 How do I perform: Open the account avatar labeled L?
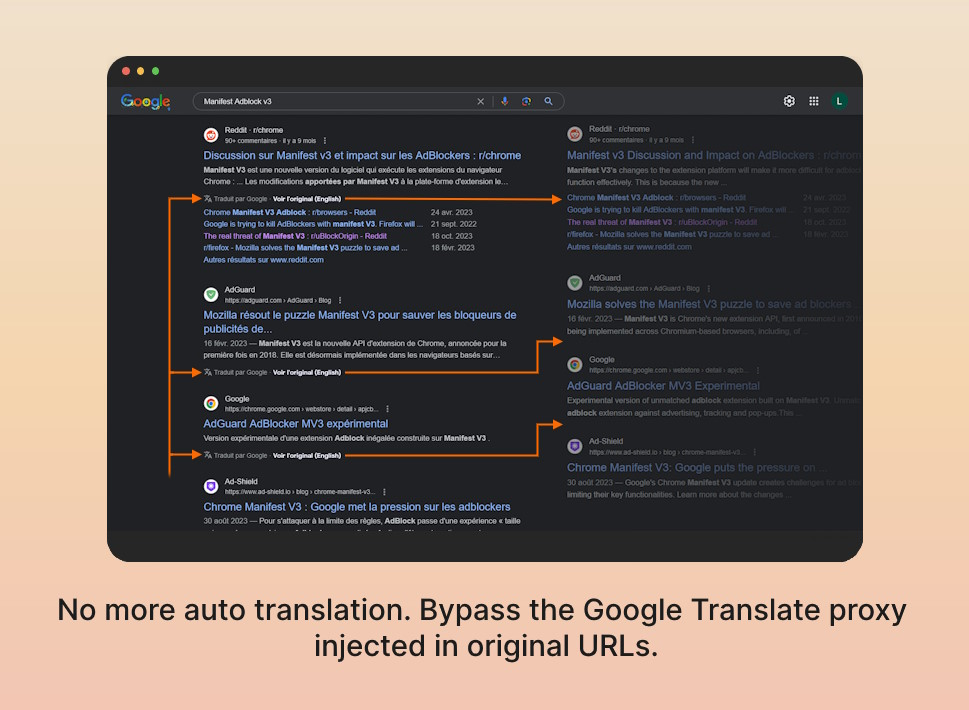[x=839, y=101]
